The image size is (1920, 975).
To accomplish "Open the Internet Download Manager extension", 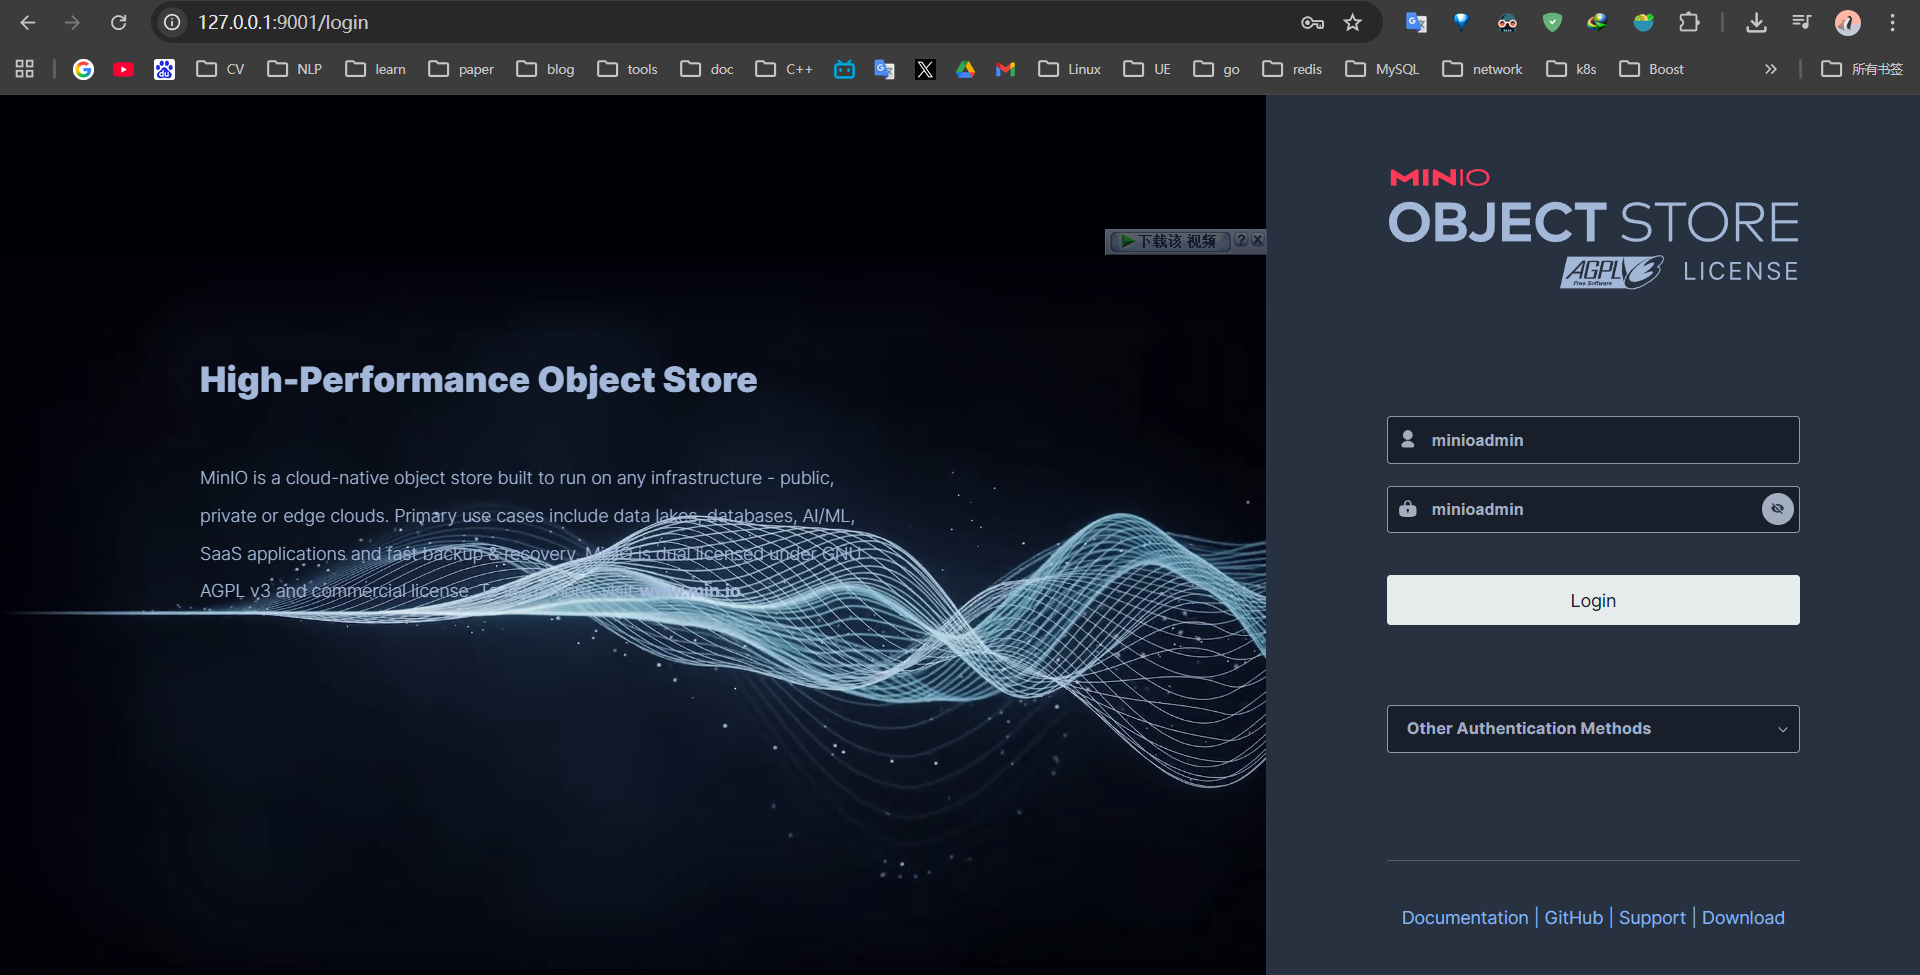I will coord(1597,22).
